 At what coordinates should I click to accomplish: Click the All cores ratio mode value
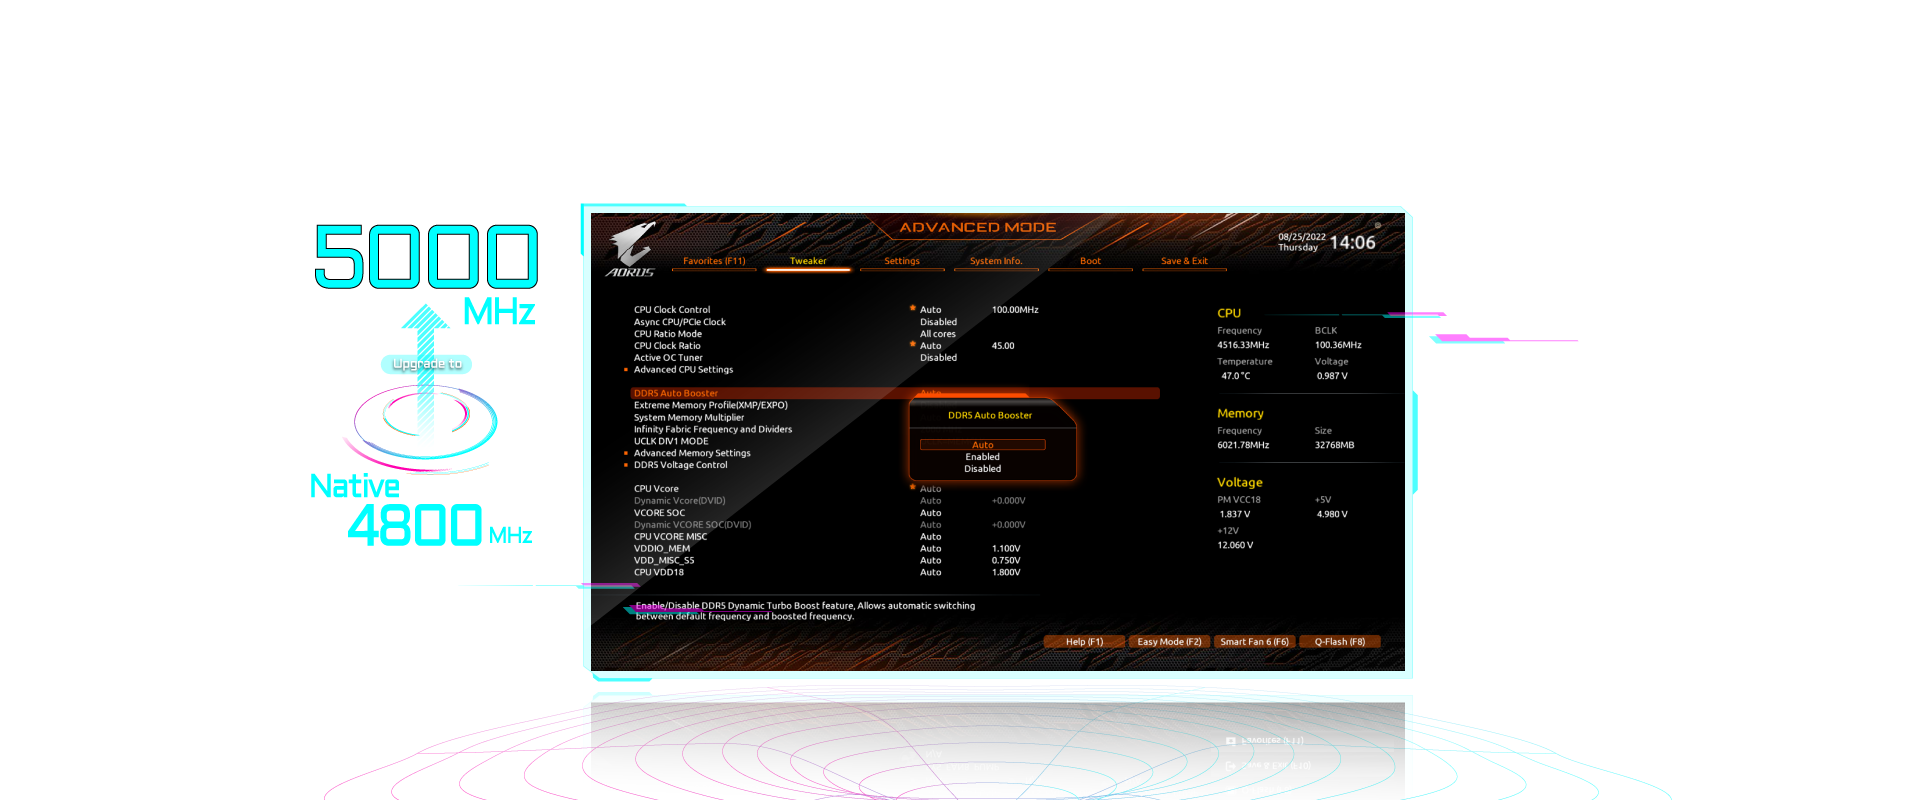(x=938, y=334)
